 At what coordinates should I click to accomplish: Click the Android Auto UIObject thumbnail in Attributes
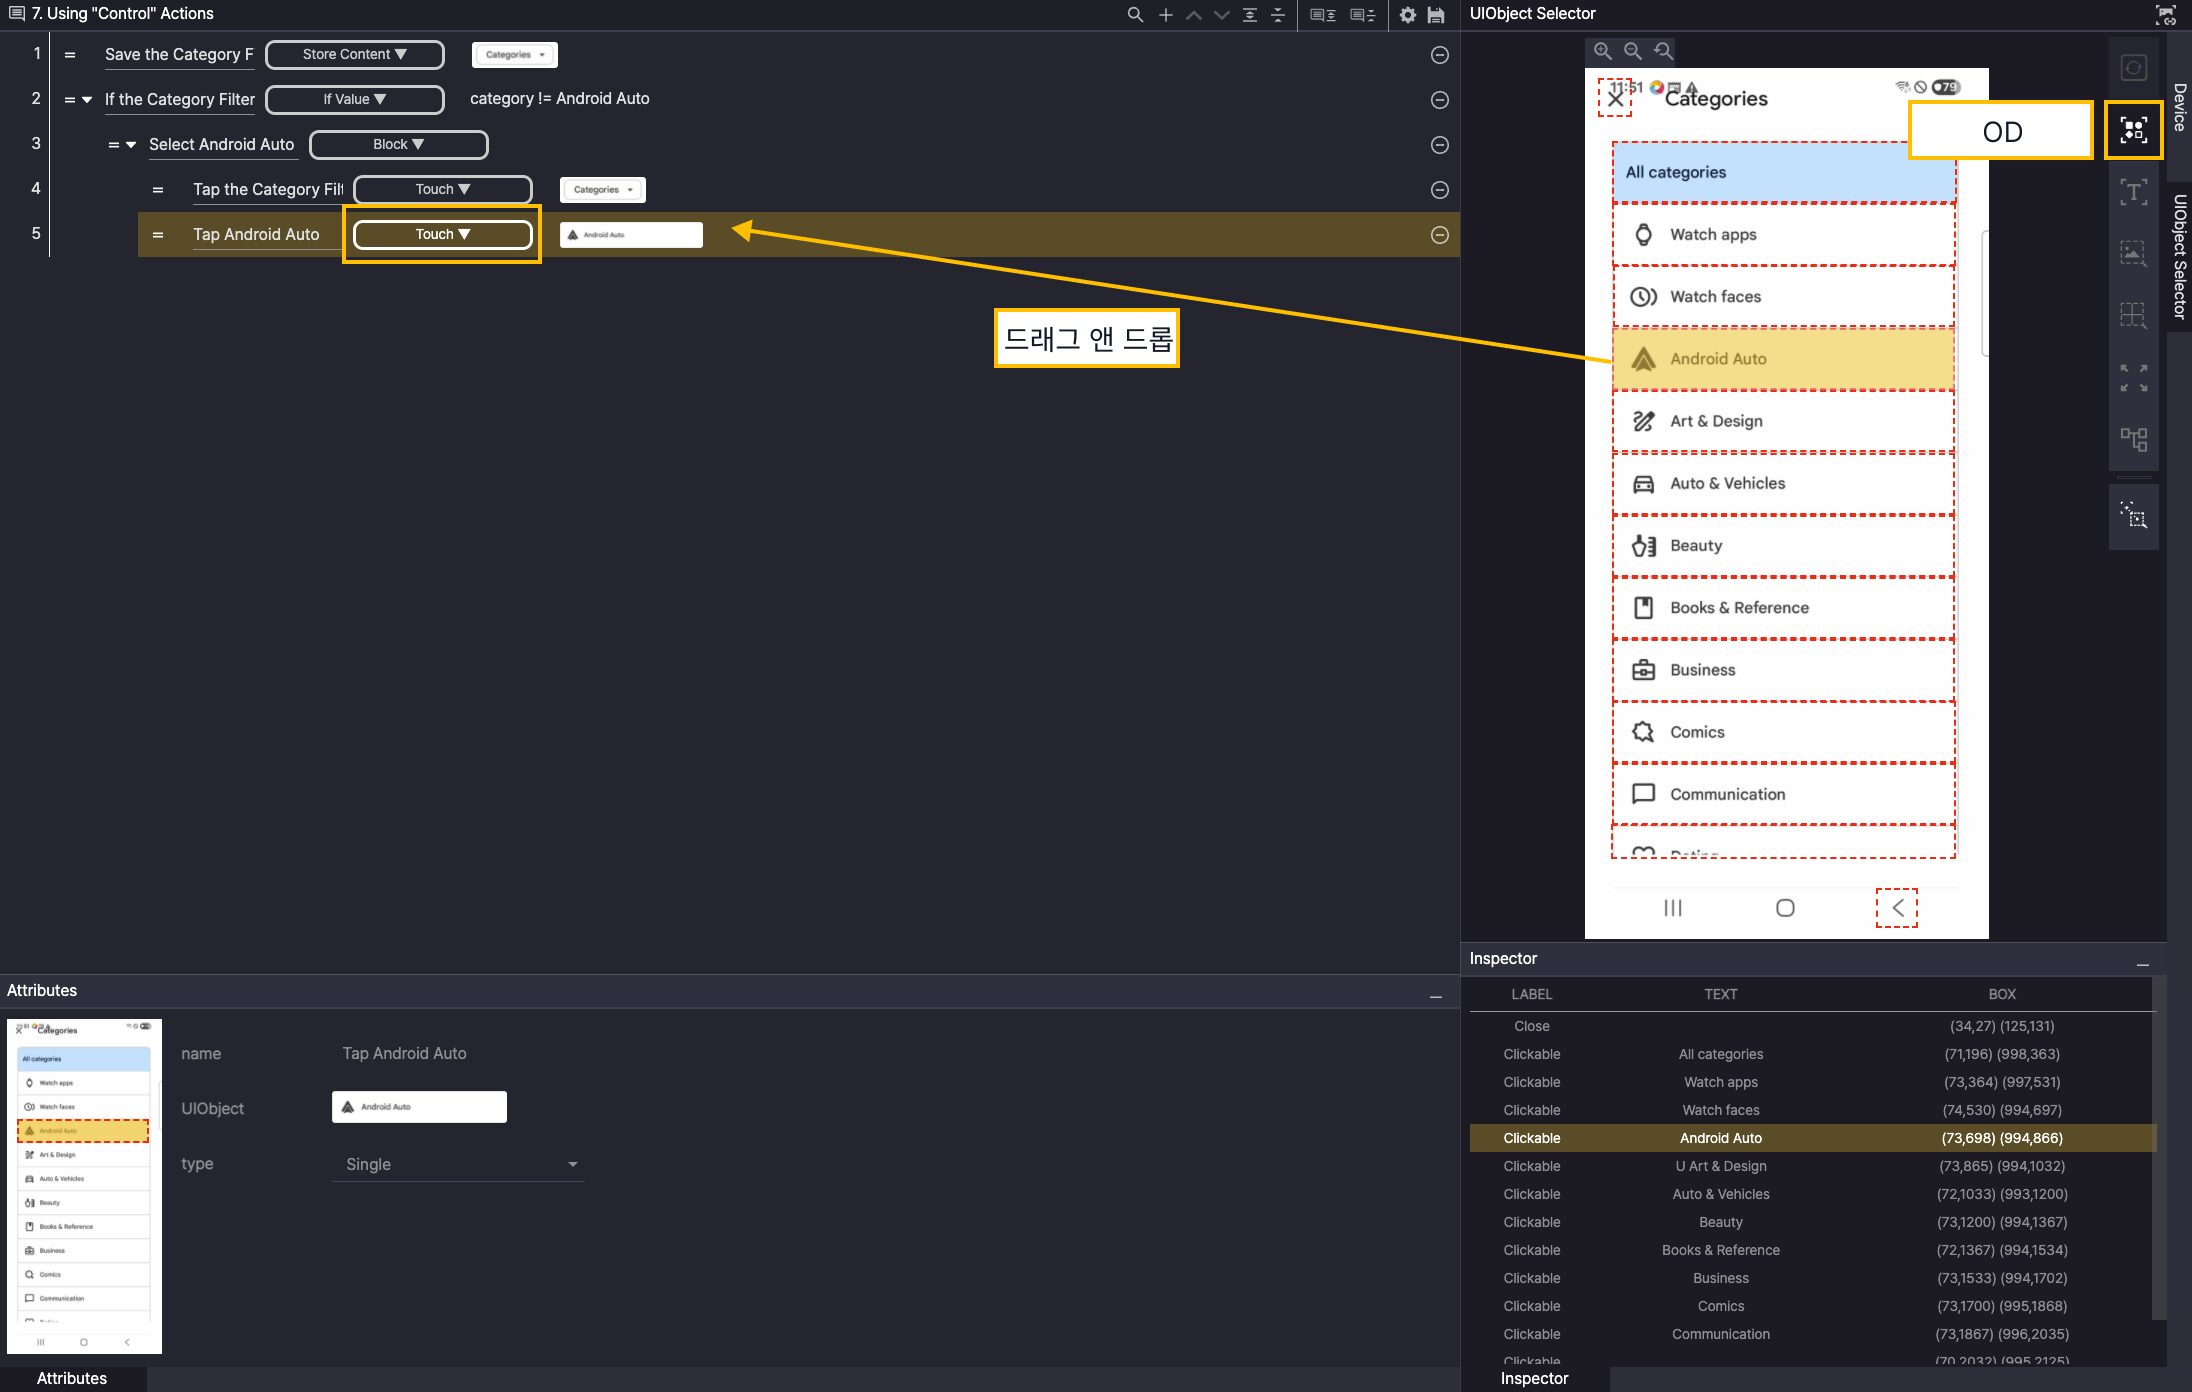419,1107
